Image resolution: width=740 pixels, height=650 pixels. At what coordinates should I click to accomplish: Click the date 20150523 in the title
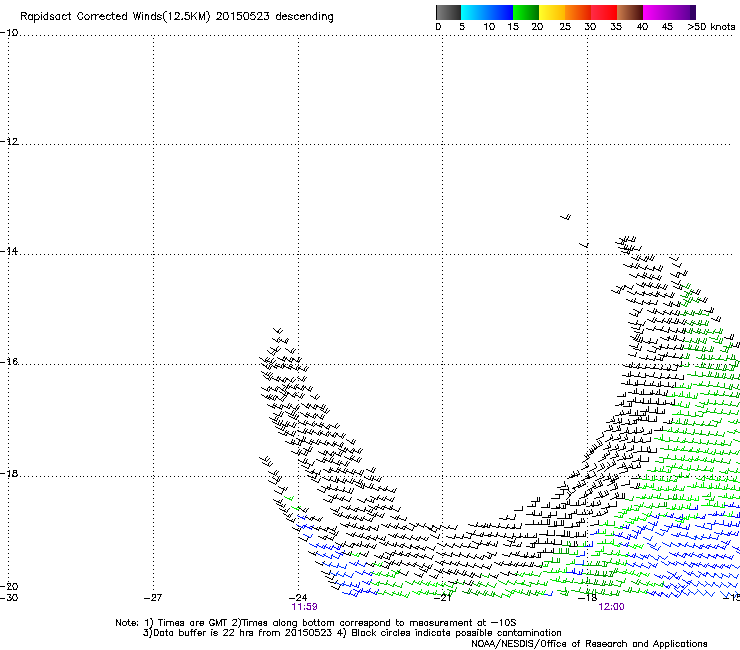click(243, 16)
